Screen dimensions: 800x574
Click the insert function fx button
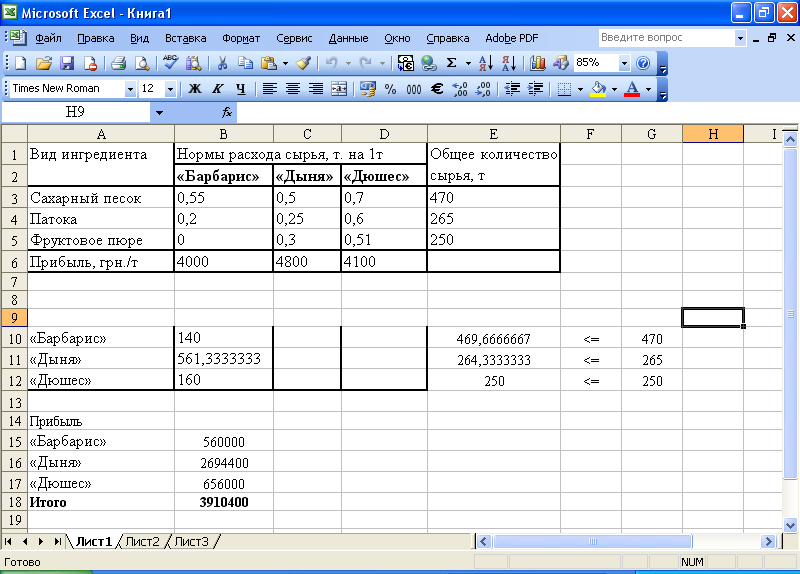click(227, 112)
